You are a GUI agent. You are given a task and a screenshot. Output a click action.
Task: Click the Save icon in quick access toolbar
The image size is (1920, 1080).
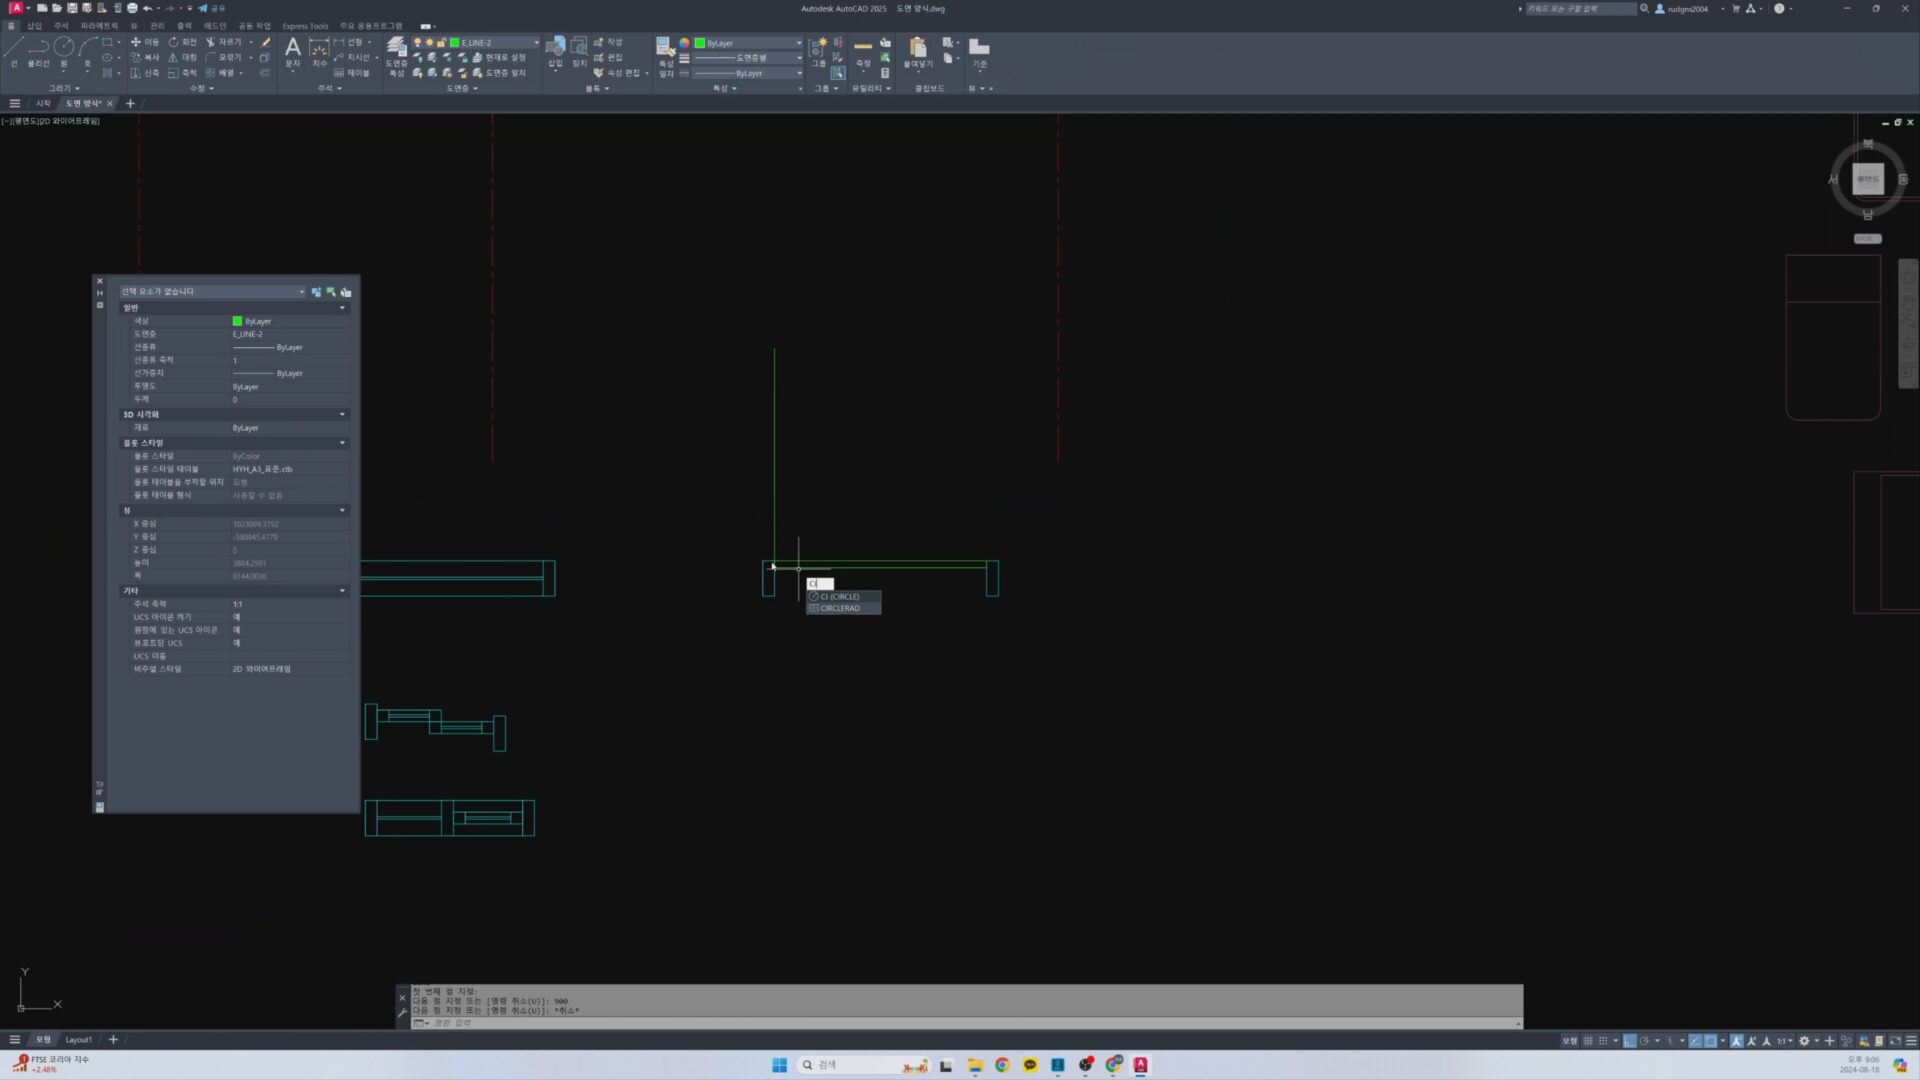click(72, 8)
